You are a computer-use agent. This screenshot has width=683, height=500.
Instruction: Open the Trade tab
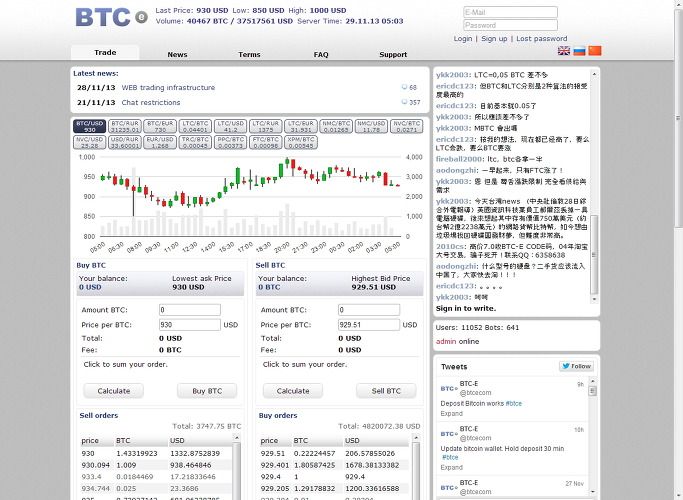click(105, 52)
